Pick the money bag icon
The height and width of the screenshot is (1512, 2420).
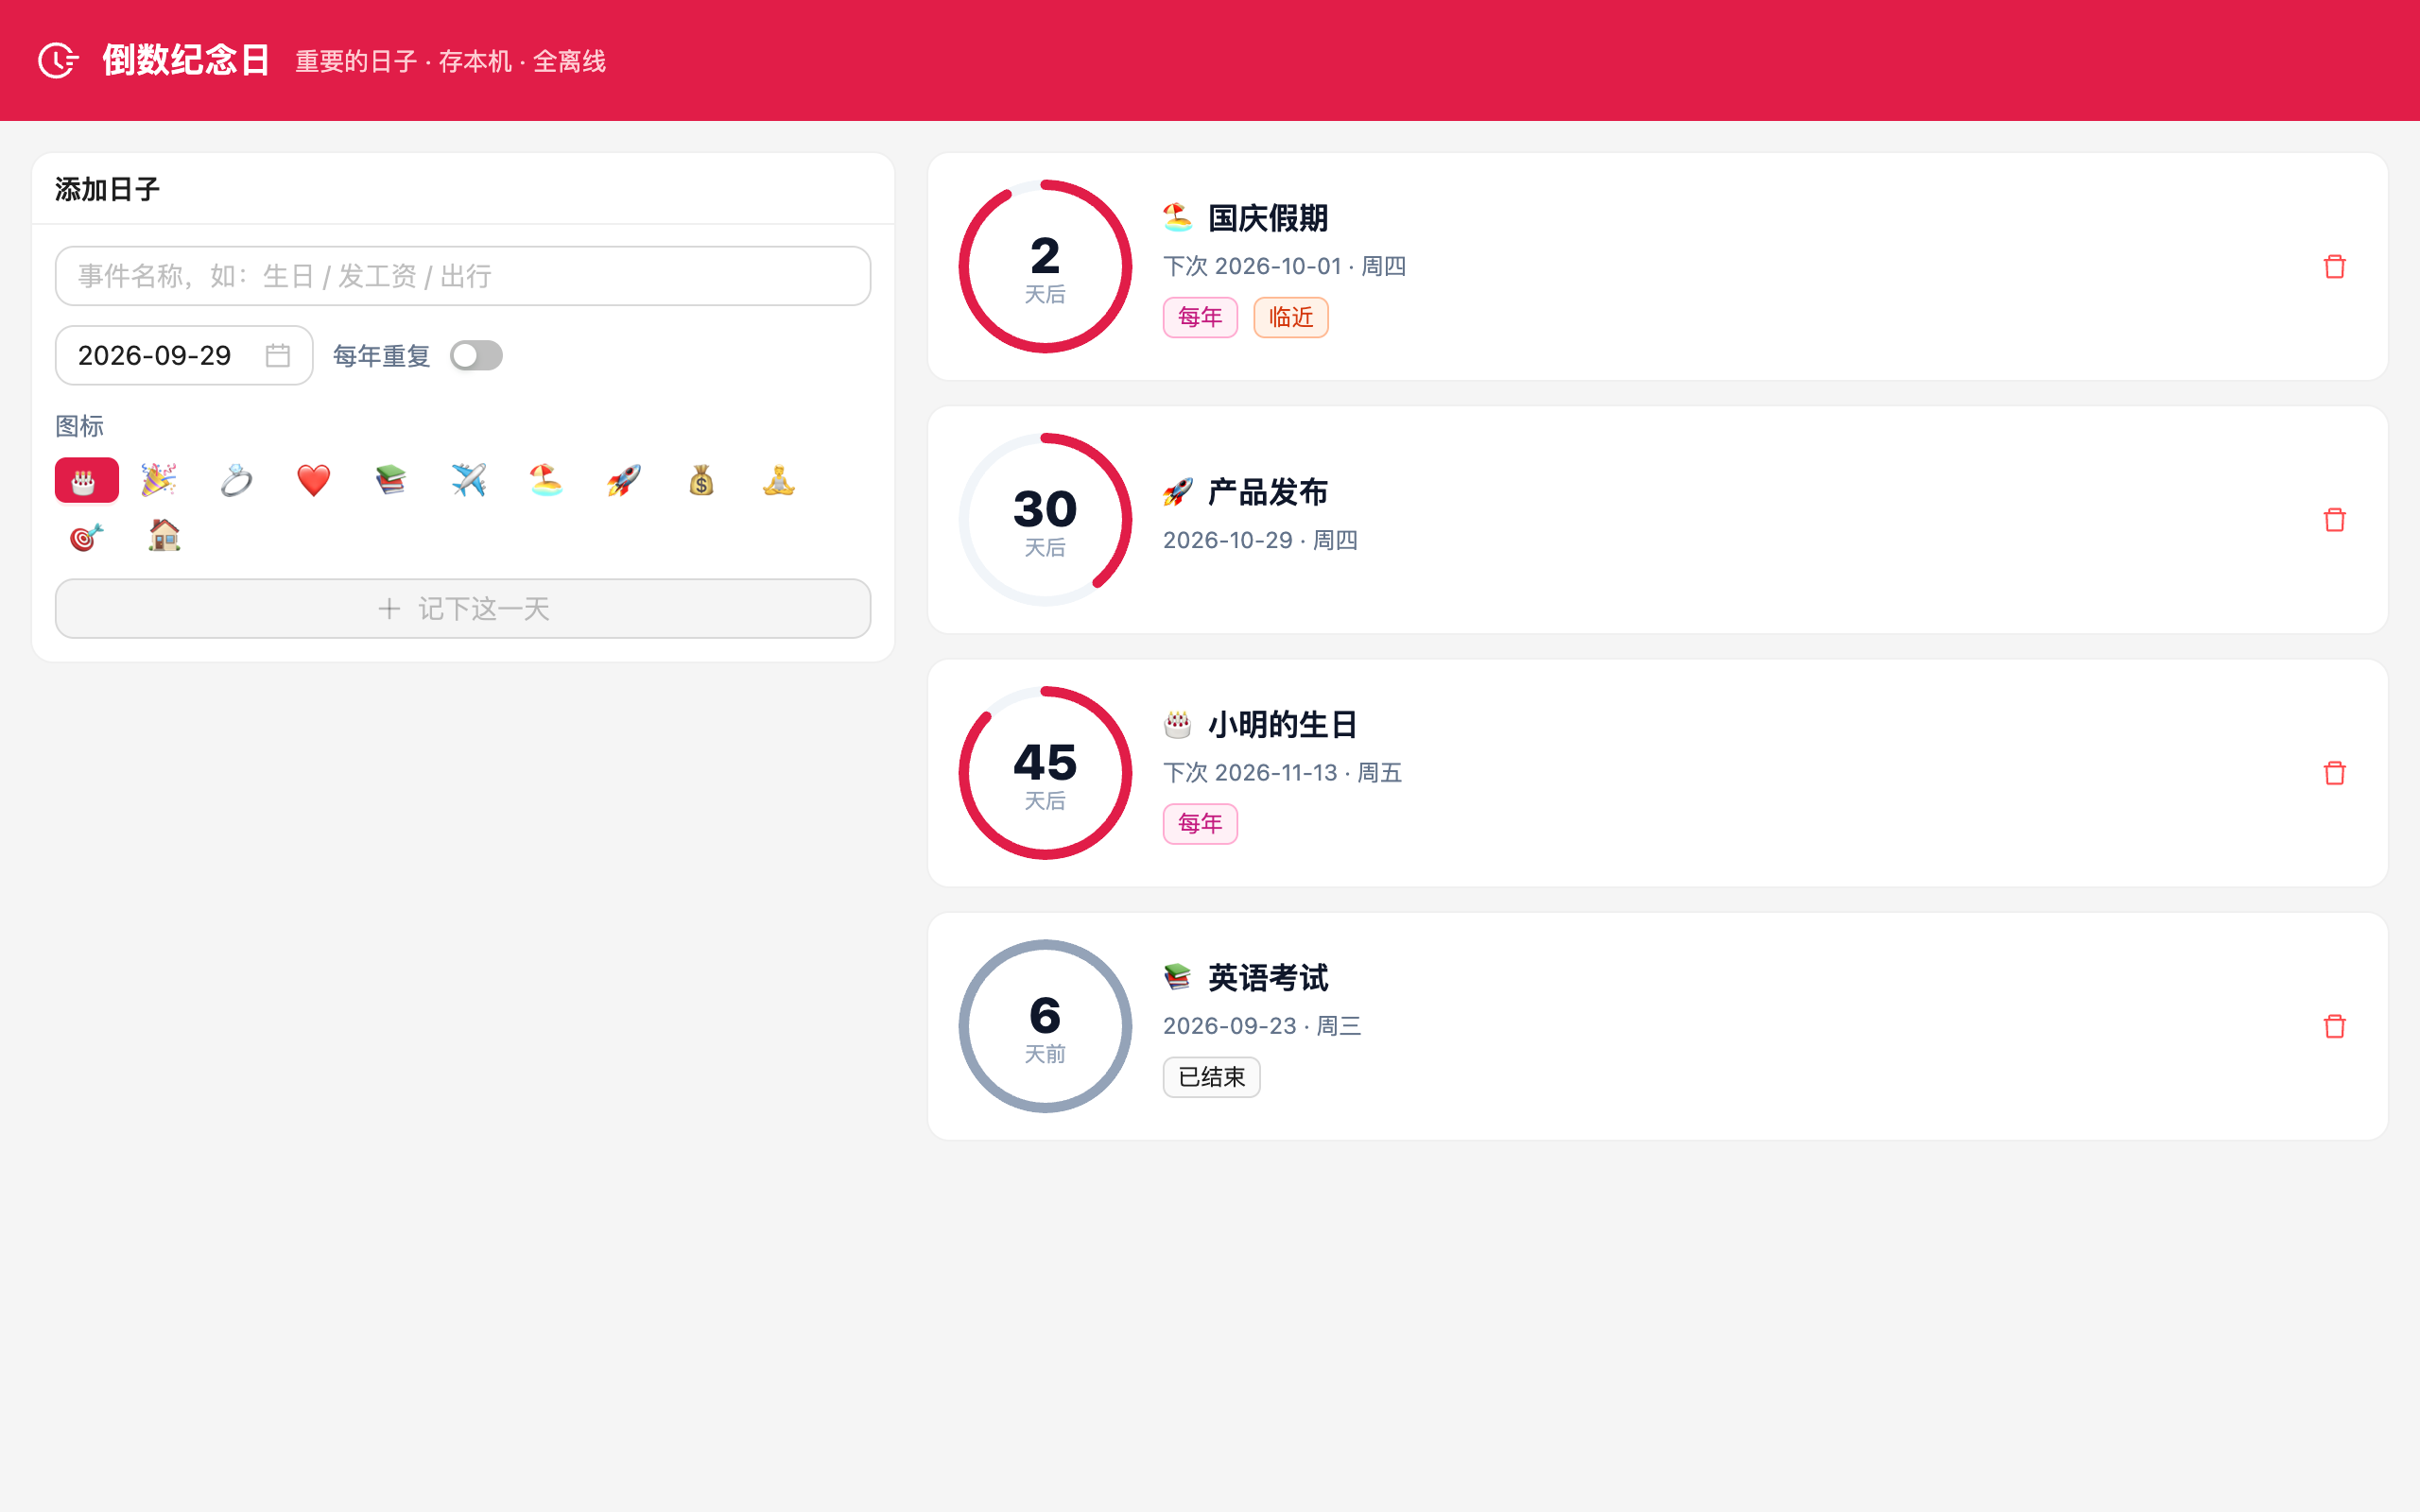pyautogui.click(x=701, y=481)
